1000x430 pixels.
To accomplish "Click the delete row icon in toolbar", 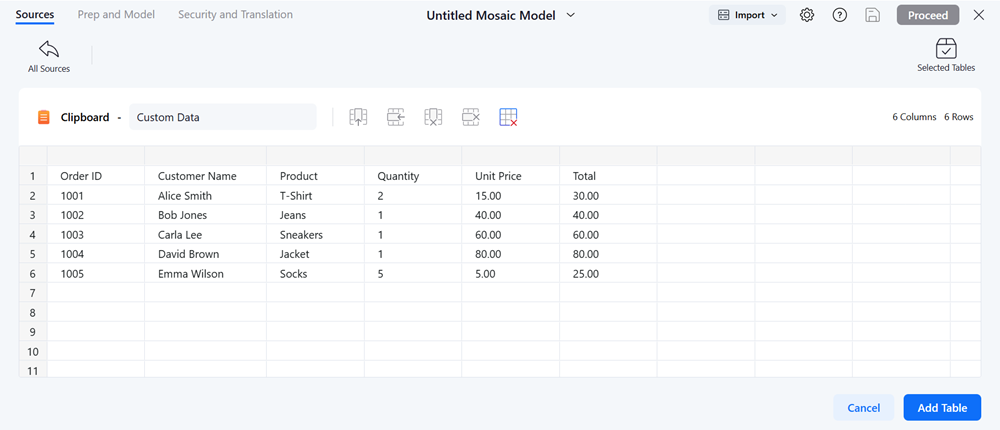I will [x=471, y=117].
